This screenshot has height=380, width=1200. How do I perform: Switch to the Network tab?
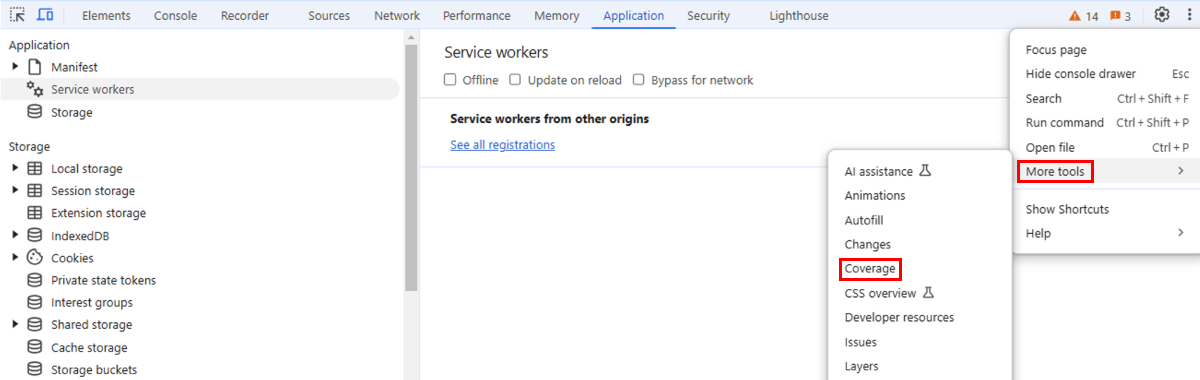pos(397,16)
